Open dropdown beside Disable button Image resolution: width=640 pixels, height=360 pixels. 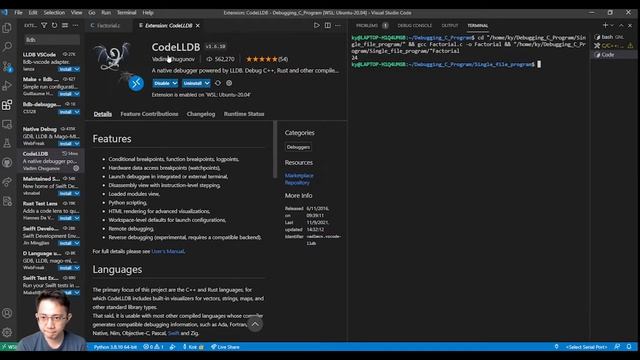(x=175, y=83)
